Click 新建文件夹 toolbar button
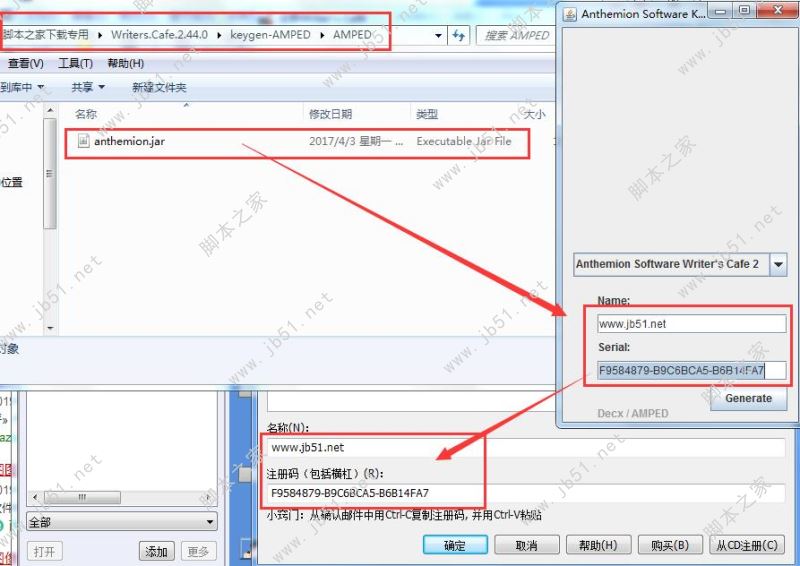 point(159,87)
